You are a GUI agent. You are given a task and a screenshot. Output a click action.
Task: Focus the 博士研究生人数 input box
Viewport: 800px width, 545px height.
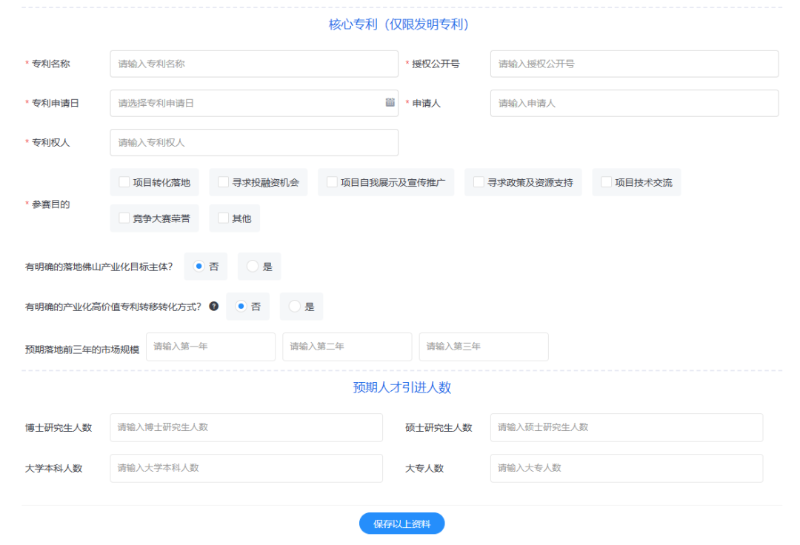(246, 428)
